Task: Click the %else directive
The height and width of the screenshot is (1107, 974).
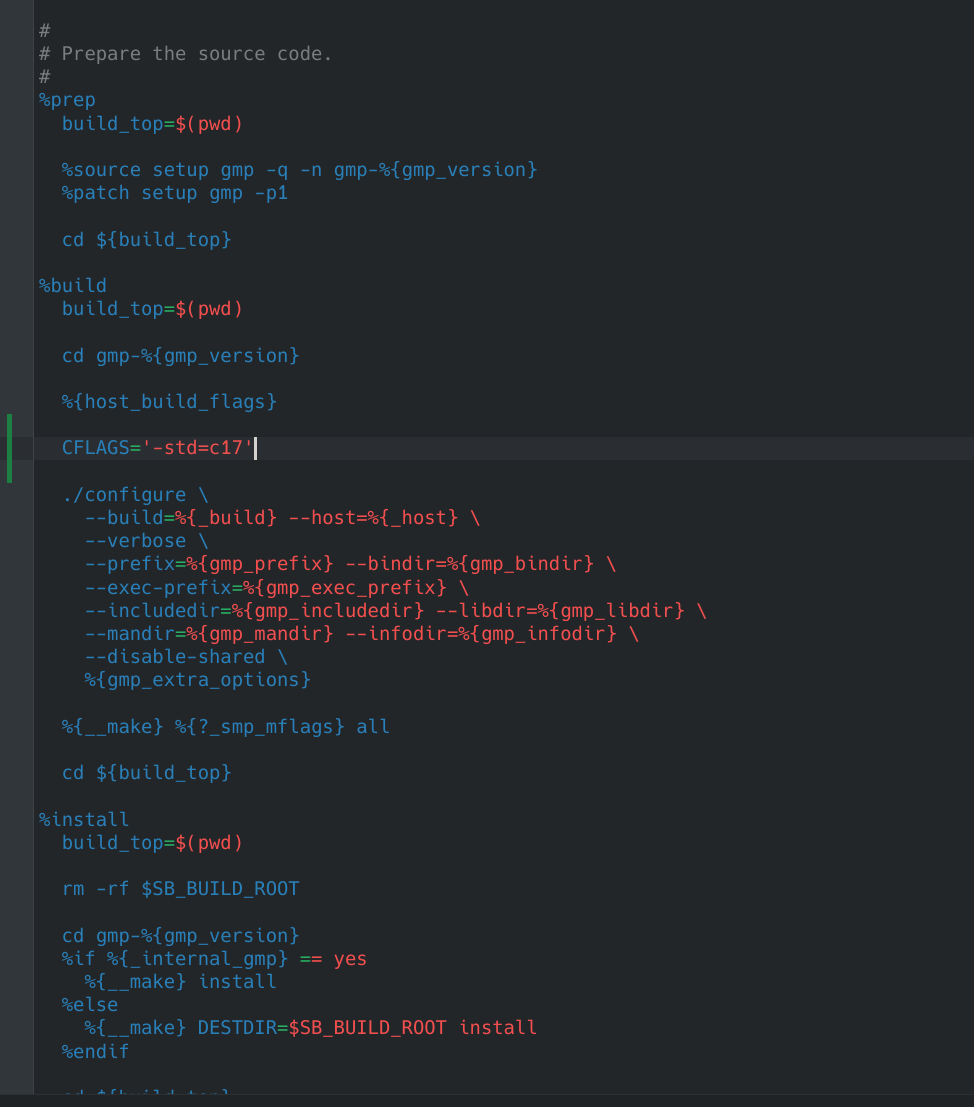Action: pyautogui.click(x=90, y=1005)
